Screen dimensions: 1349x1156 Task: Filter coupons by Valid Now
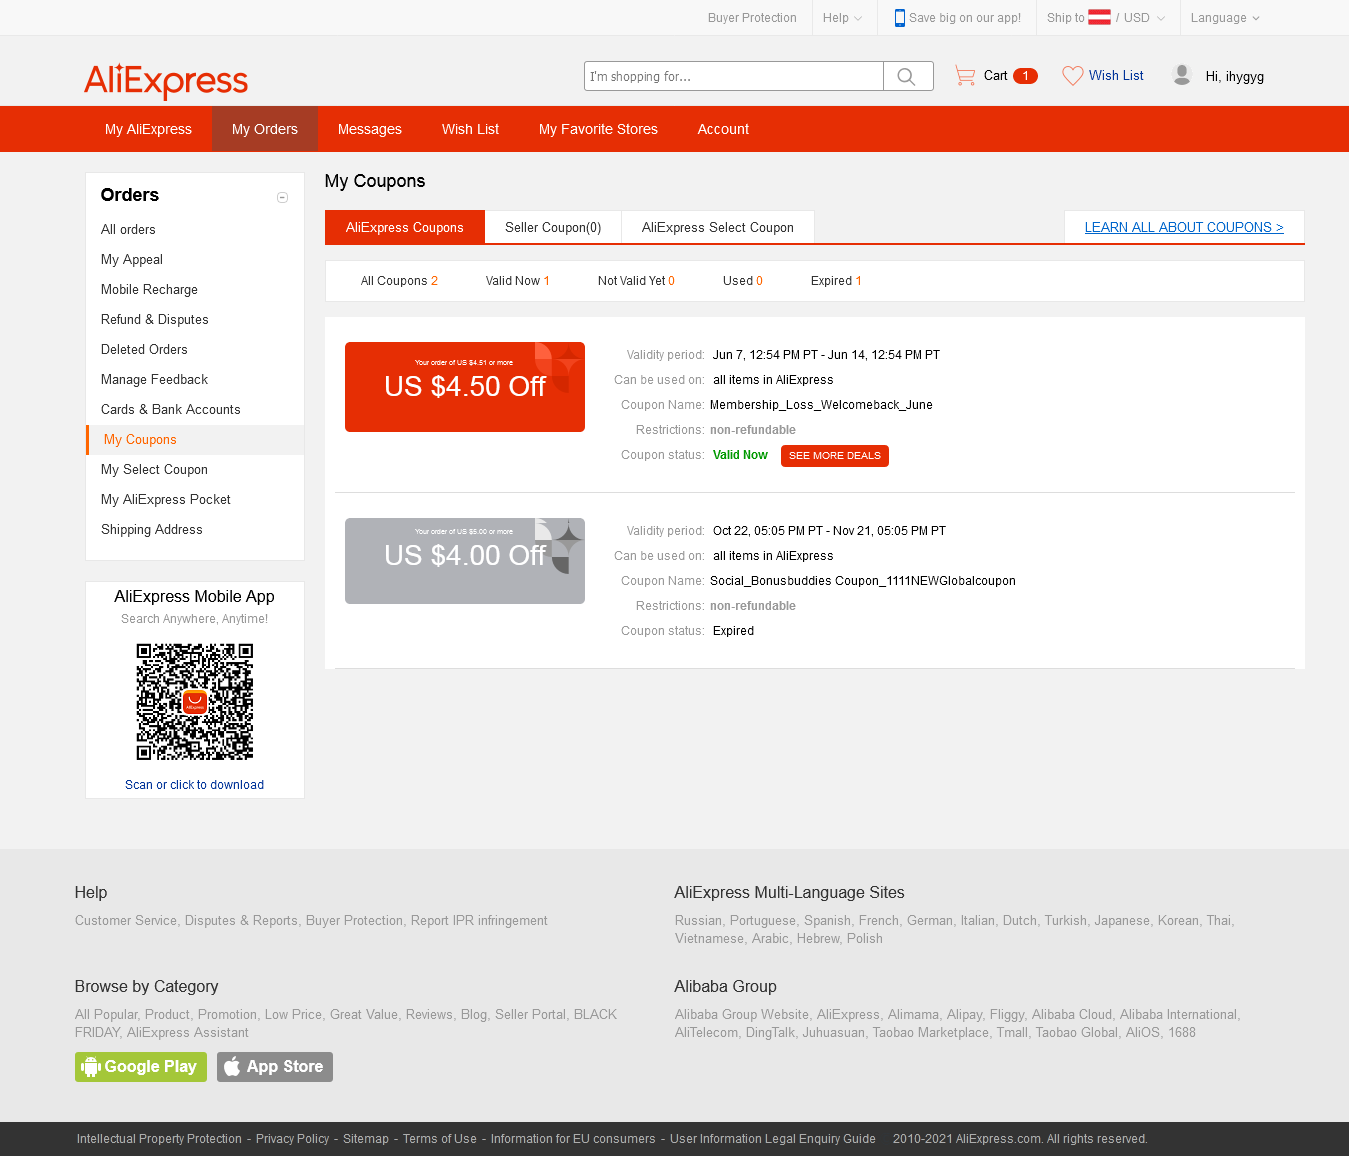pyautogui.click(x=518, y=281)
